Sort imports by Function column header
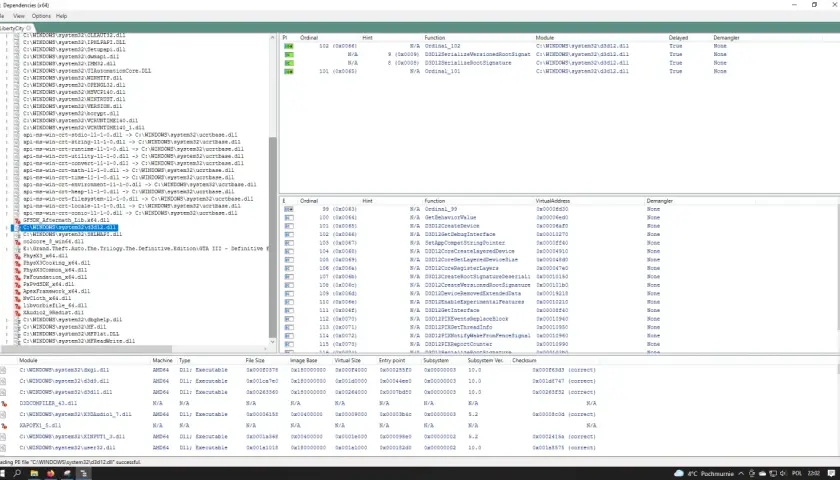Image resolution: width=840 pixels, height=480 pixels. tap(434, 38)
